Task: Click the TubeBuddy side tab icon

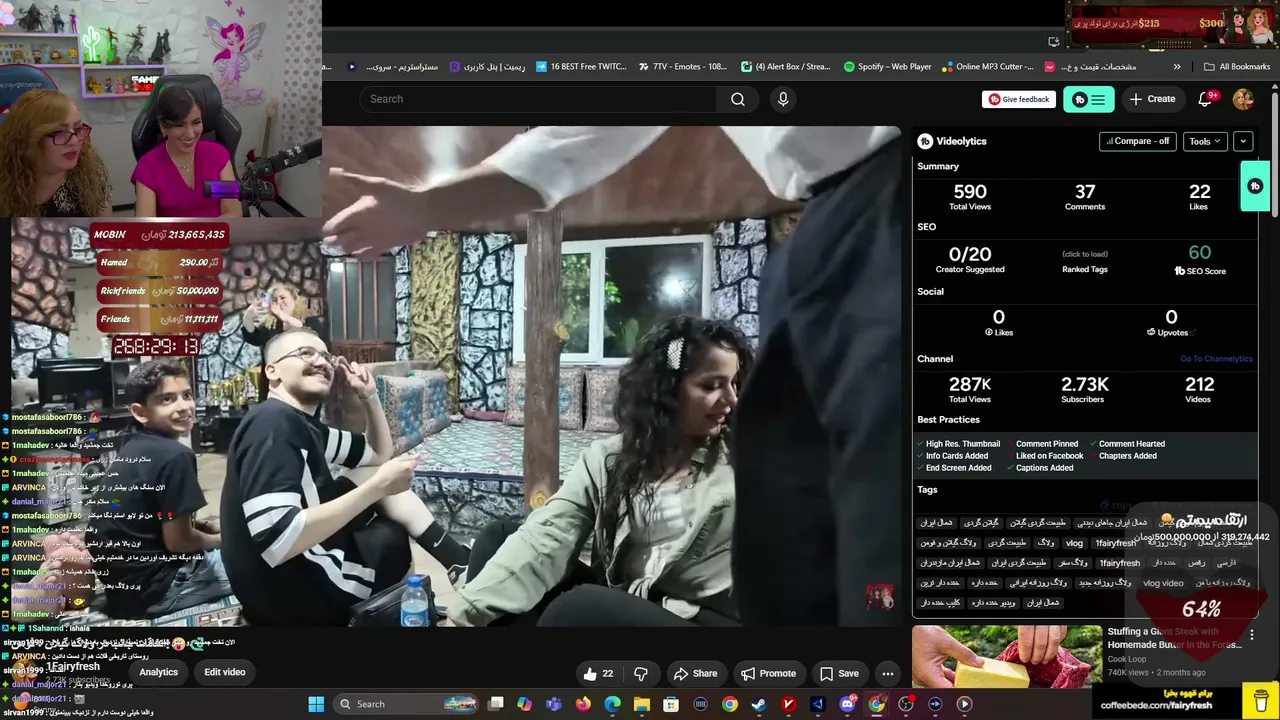Action: coord(1255,186)
